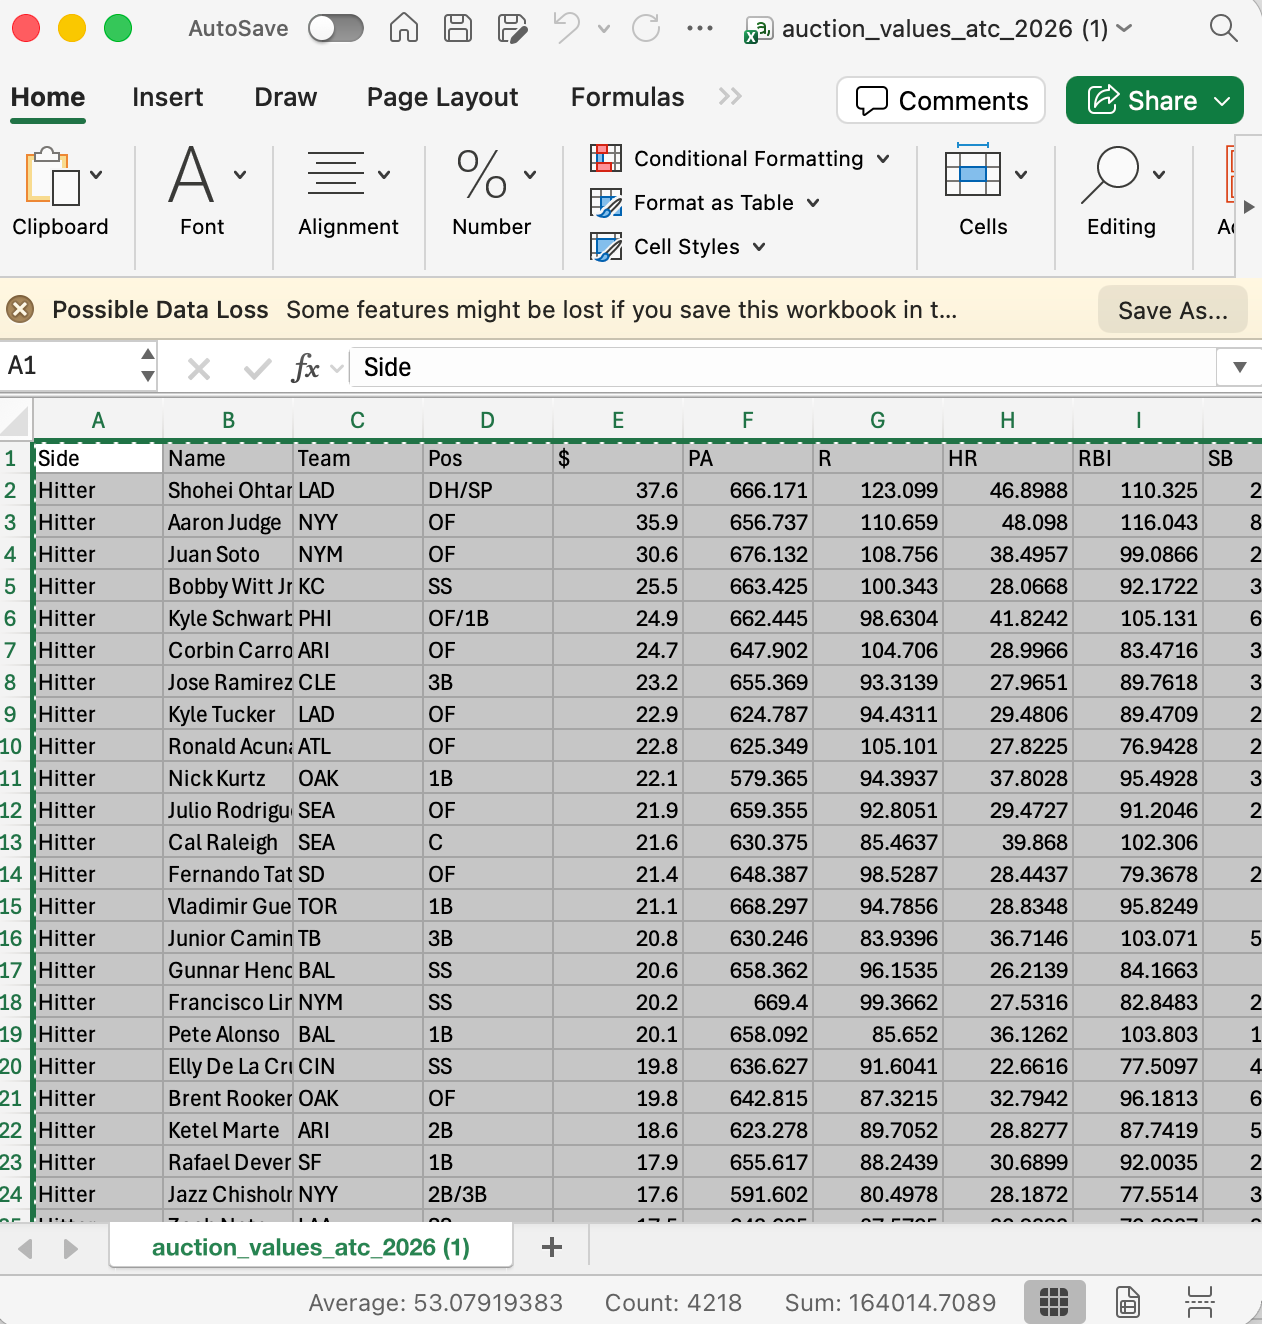Select the cell containing Aaron Judge

pyautogui.click(x=228, y=522)
